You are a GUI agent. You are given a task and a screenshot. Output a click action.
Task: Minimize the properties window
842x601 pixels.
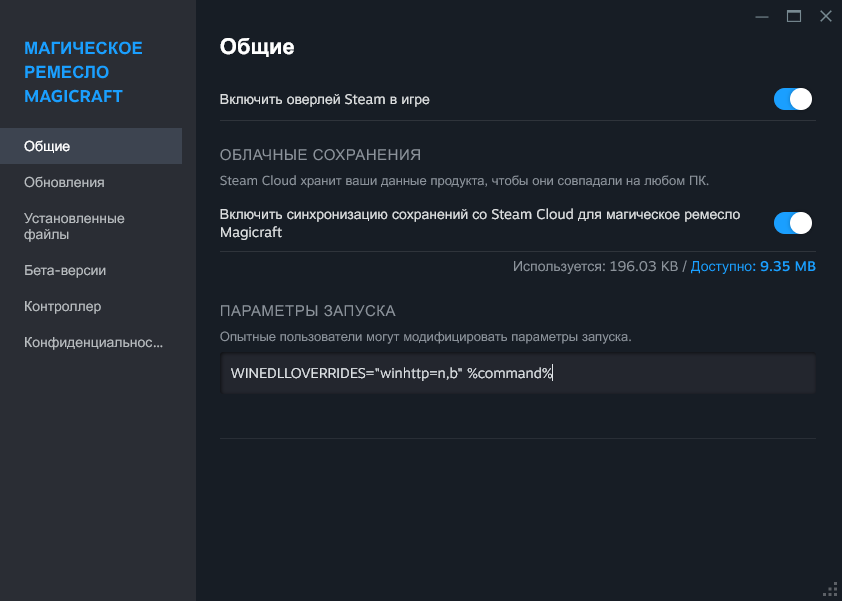764,16
